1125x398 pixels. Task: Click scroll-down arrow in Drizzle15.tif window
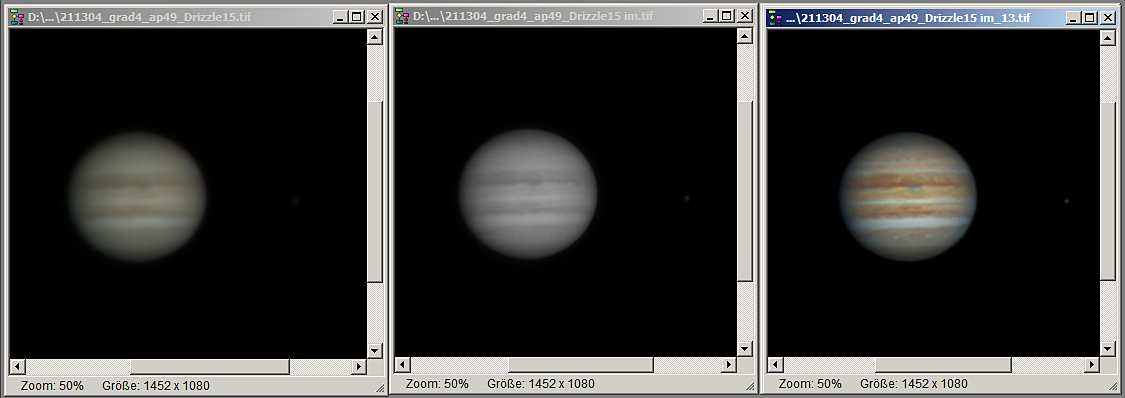[x=375, y=351]
